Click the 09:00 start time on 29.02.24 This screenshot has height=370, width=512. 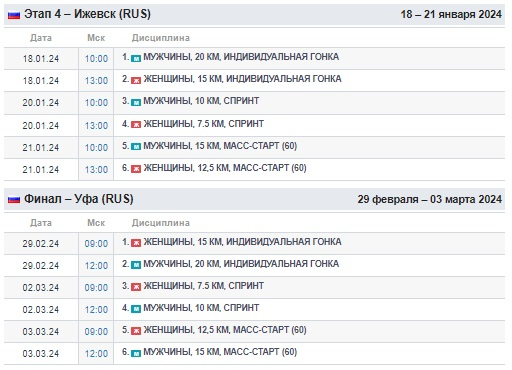pos(96,244)
